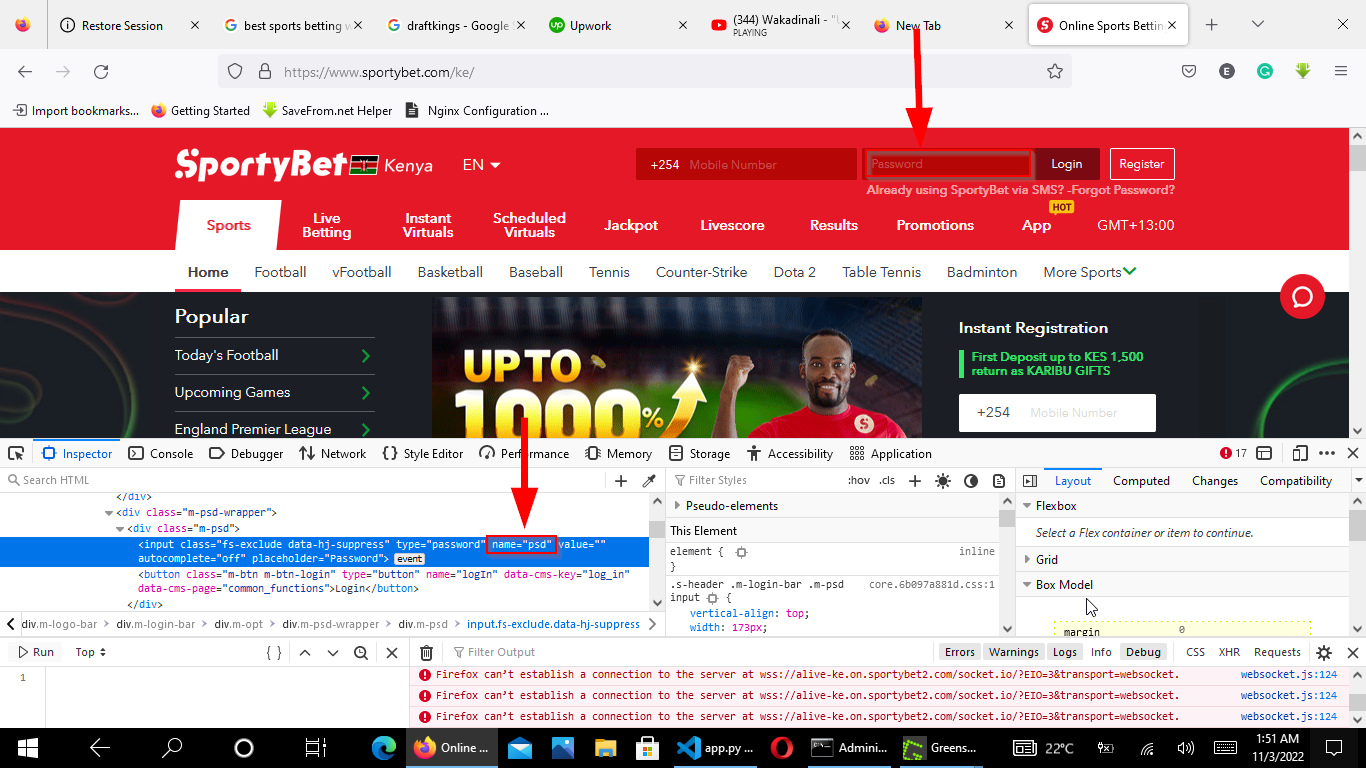The image size is (1366, 768).
Task: Toggle light color scheme simulation sun icon
Action: pos(943,481)
